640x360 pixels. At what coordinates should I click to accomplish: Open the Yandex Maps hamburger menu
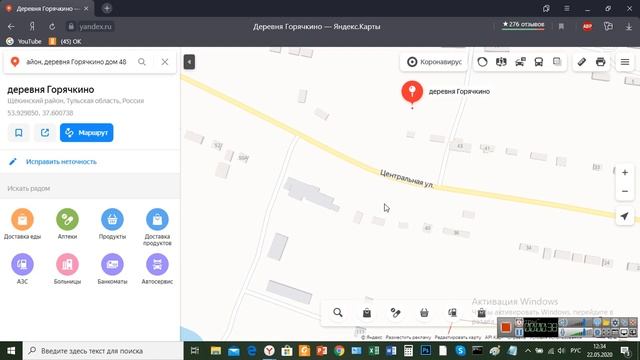625,62
